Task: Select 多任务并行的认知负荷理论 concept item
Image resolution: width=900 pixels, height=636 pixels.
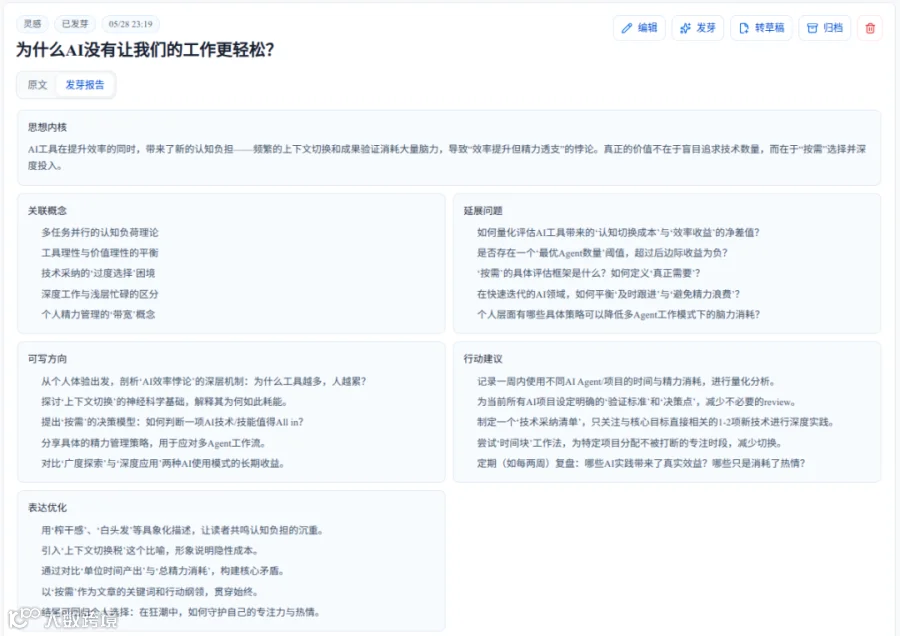Action: coord(100,232)
